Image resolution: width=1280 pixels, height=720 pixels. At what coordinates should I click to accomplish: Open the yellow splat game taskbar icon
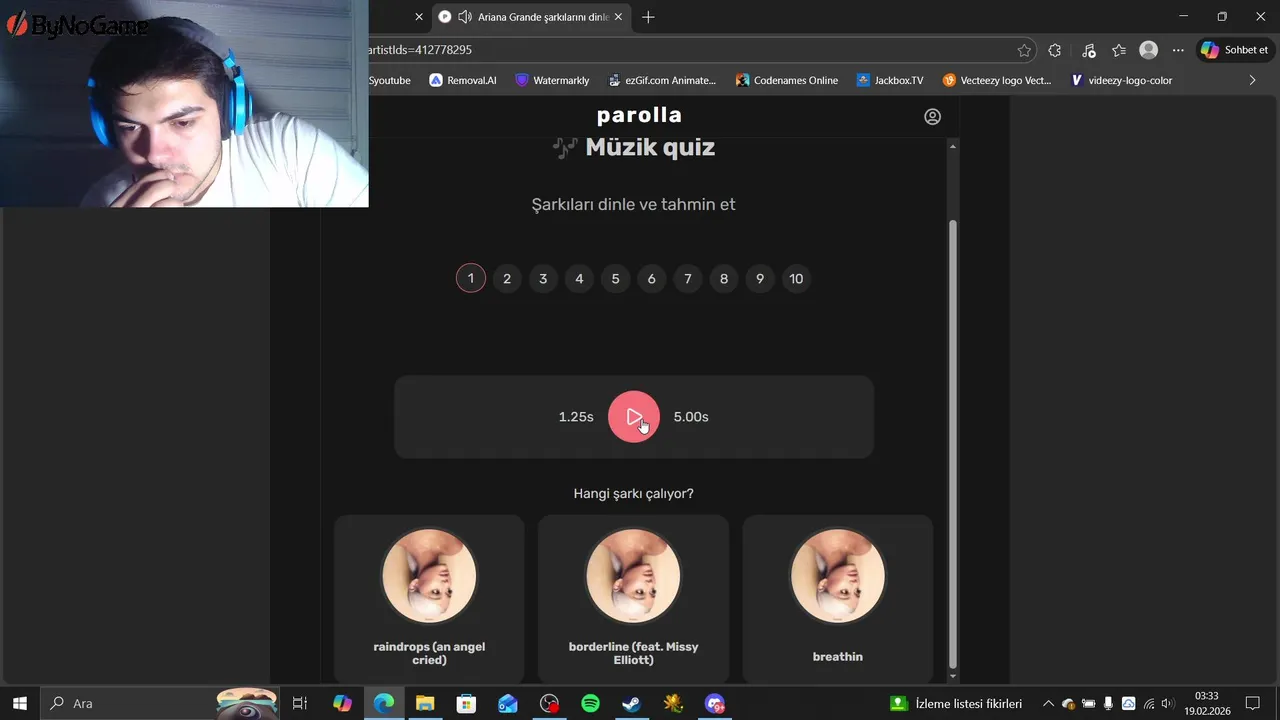click(x=673, y=703)
